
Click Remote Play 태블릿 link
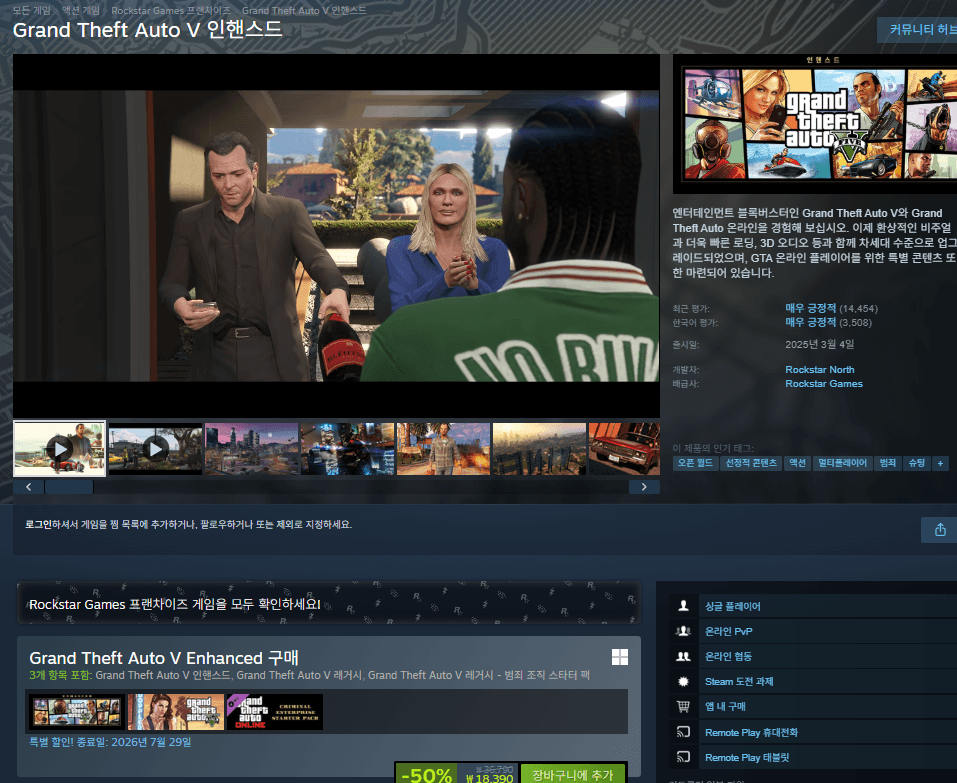point(747,757)
